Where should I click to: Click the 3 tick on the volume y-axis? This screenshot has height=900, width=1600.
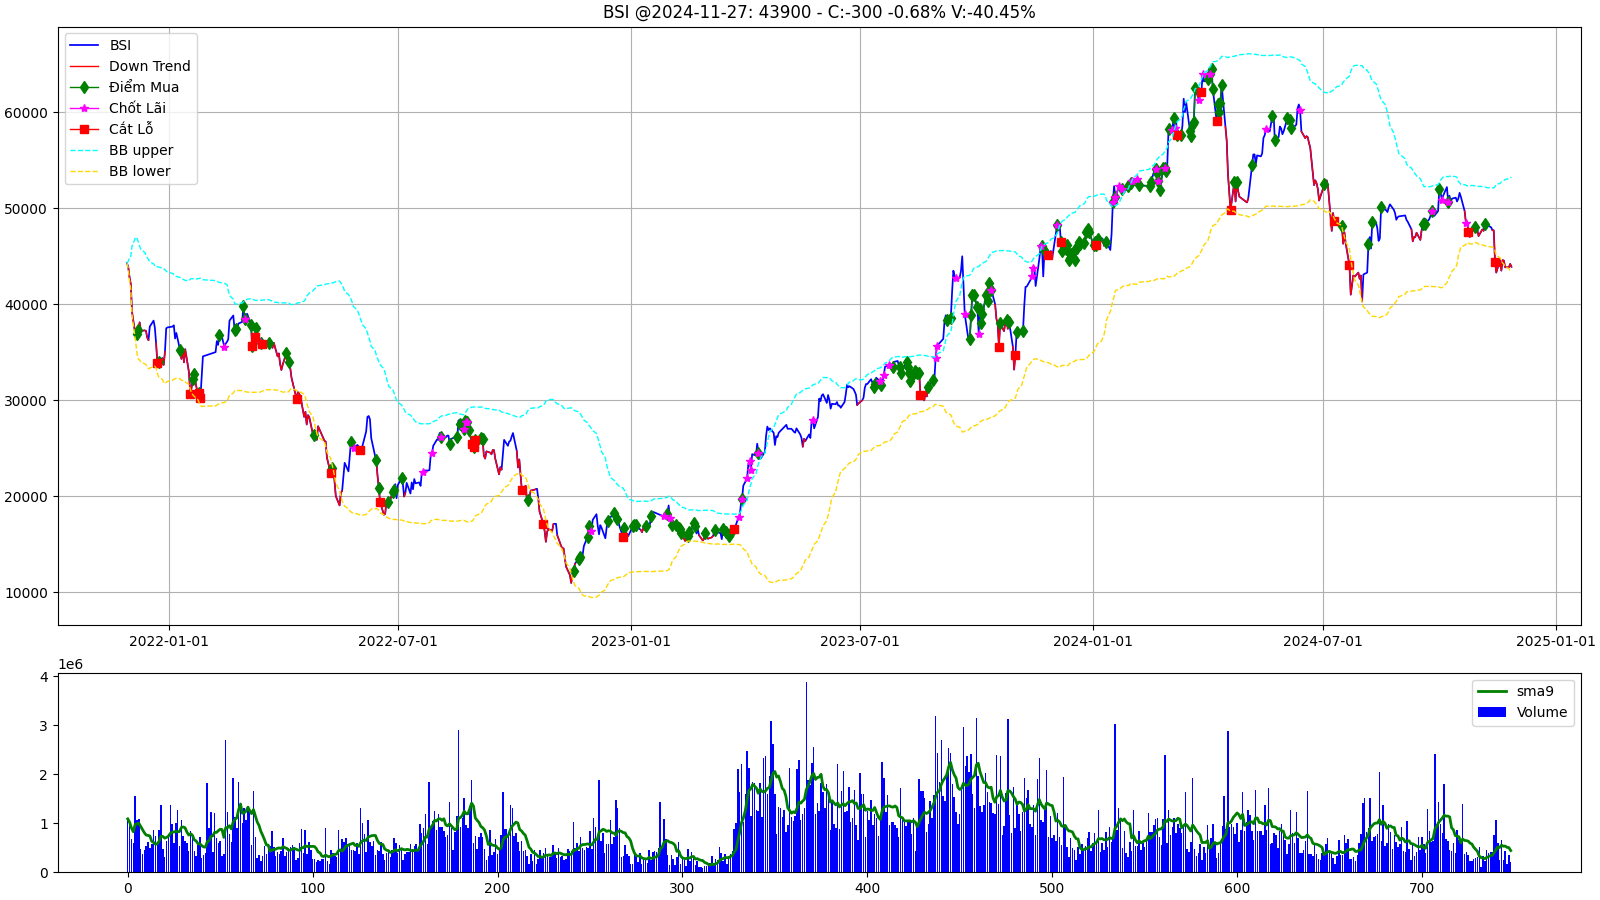tap(44, 726)
